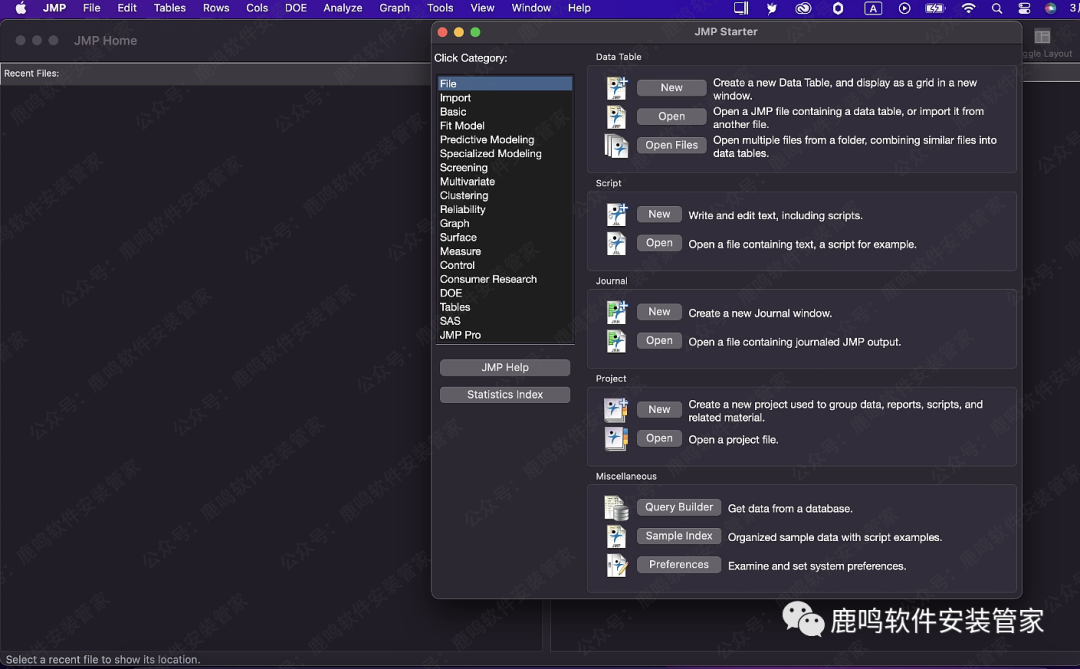The image size is (1080, 669).
Task: Click the icon beside Journal New button
Action: (616, 312)
